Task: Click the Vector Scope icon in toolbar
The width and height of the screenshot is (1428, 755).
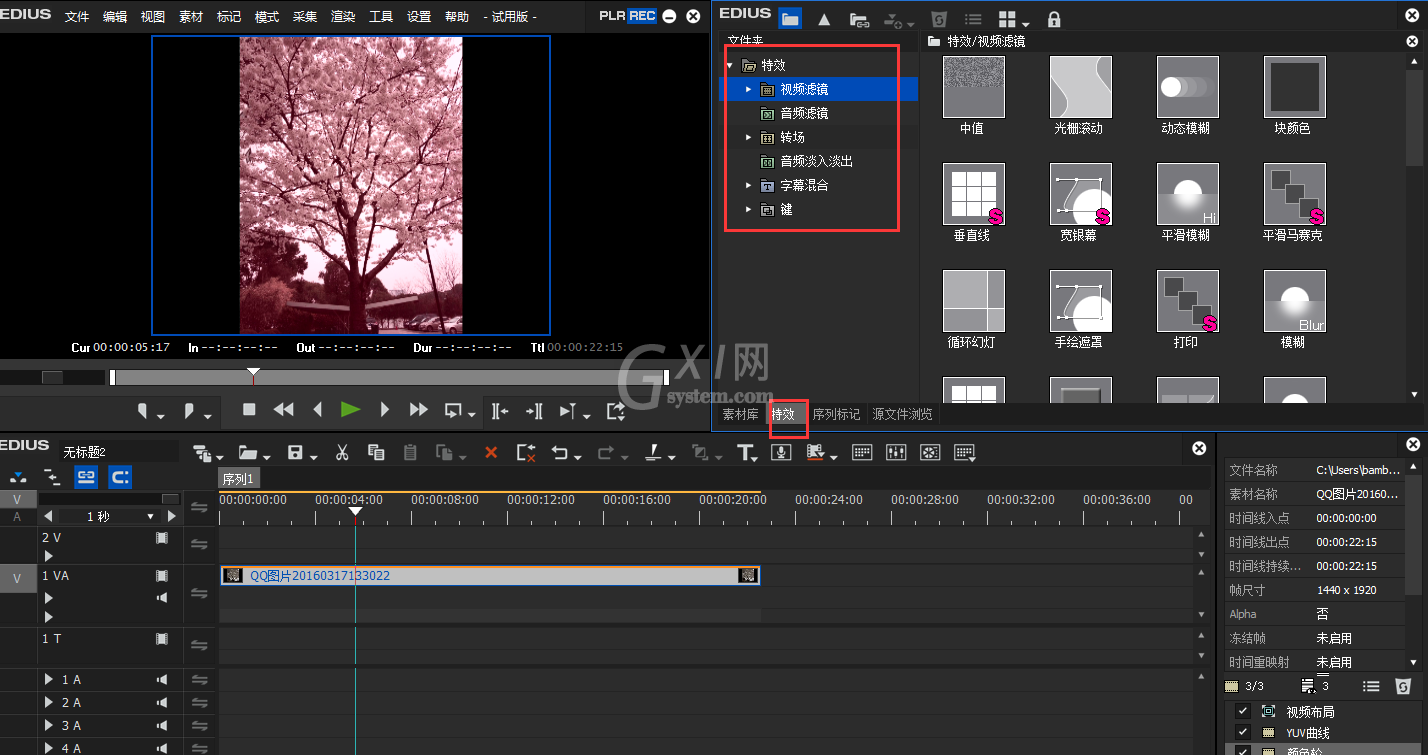Action: pyautogui.click(x=930, y=452)
